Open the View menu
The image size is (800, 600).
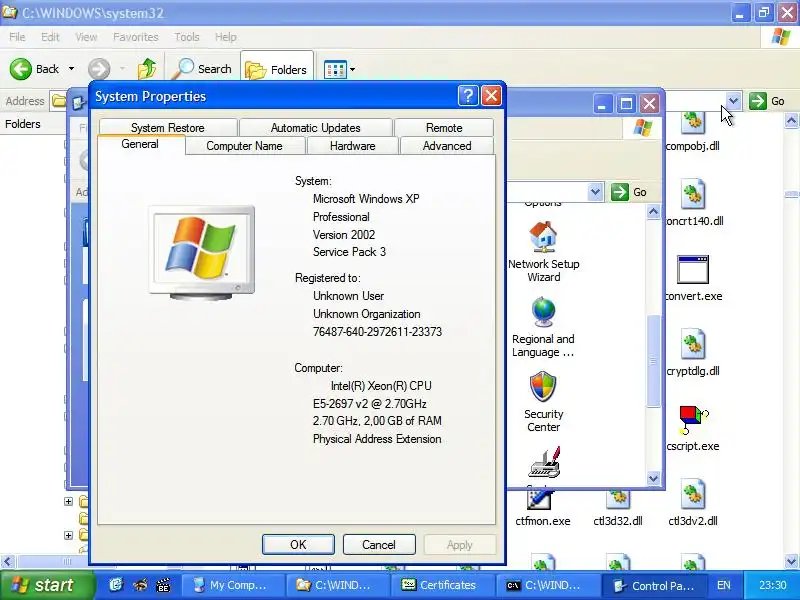(86, 37)
